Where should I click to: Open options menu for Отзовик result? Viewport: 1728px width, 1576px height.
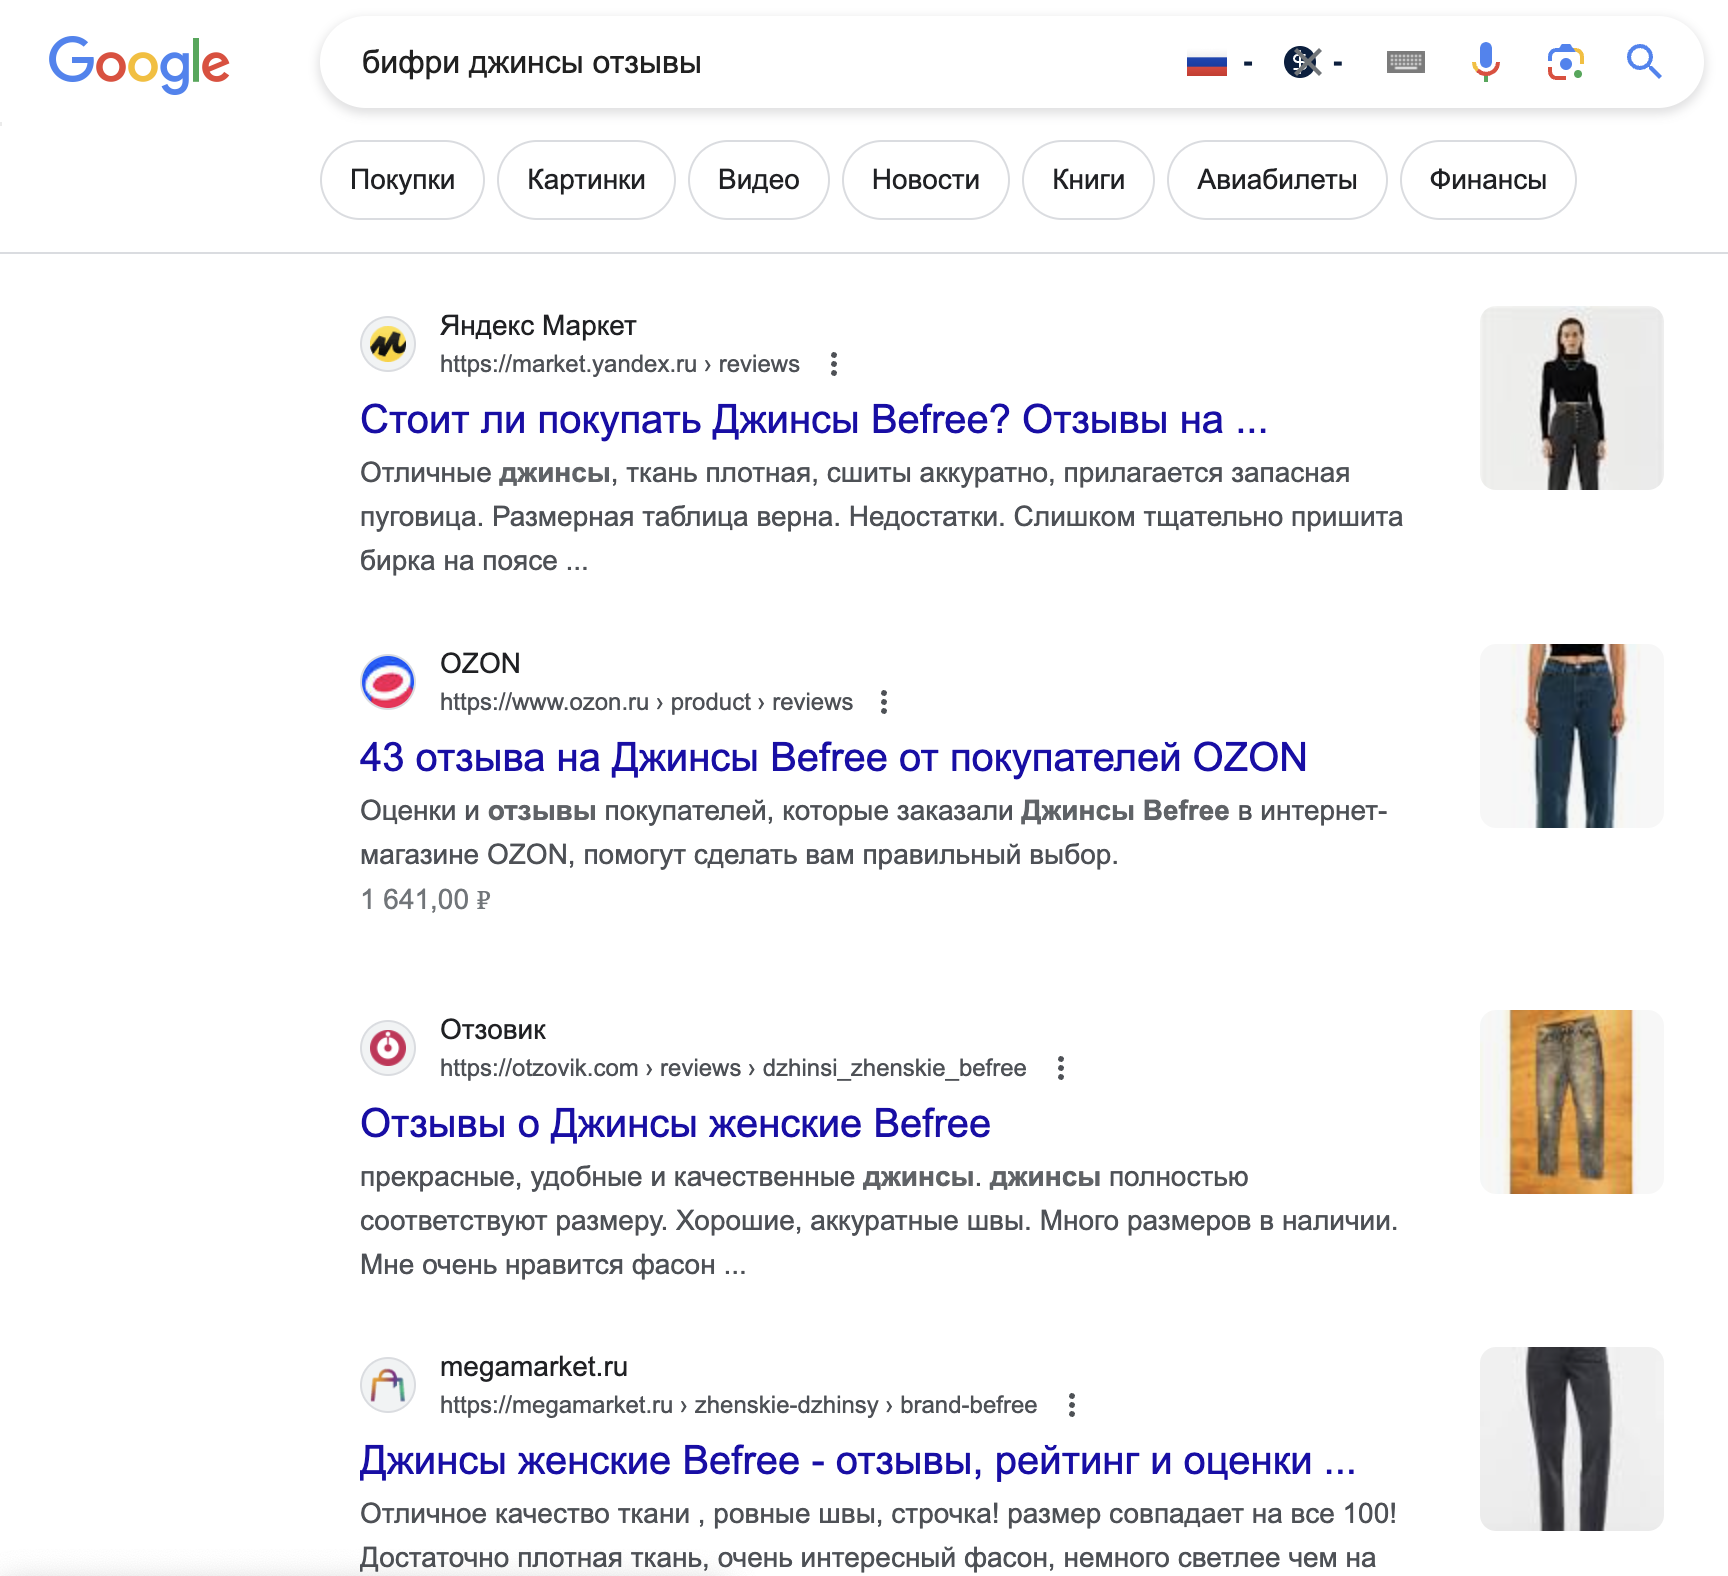pyautogui.click(x=1060, y=1068)
